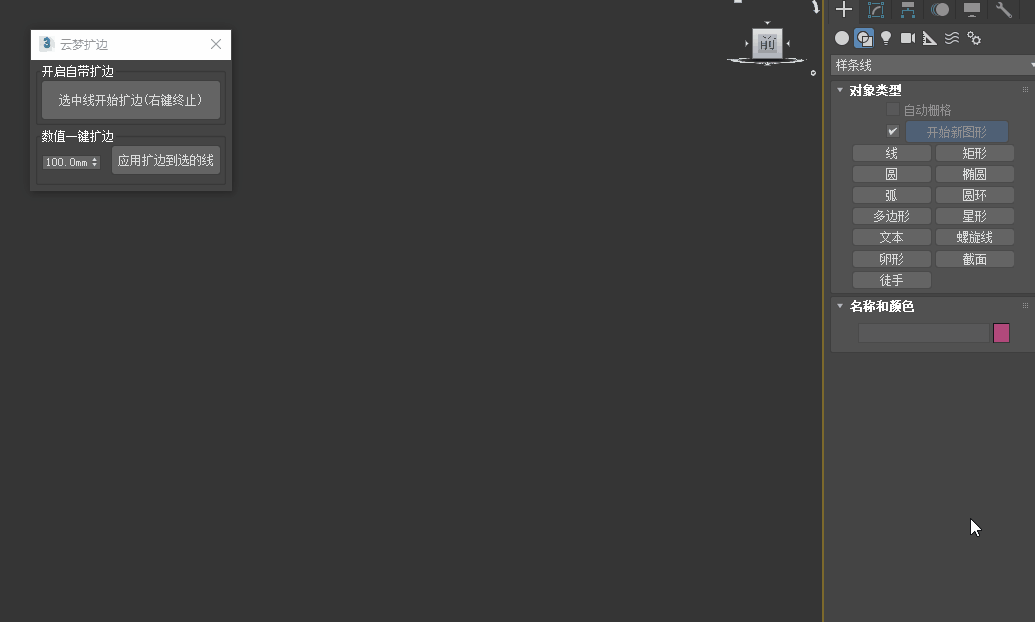This screenshot has width=1035, height=622.
Task: Select the Lights bulb category icon
Action: (886, 38)
